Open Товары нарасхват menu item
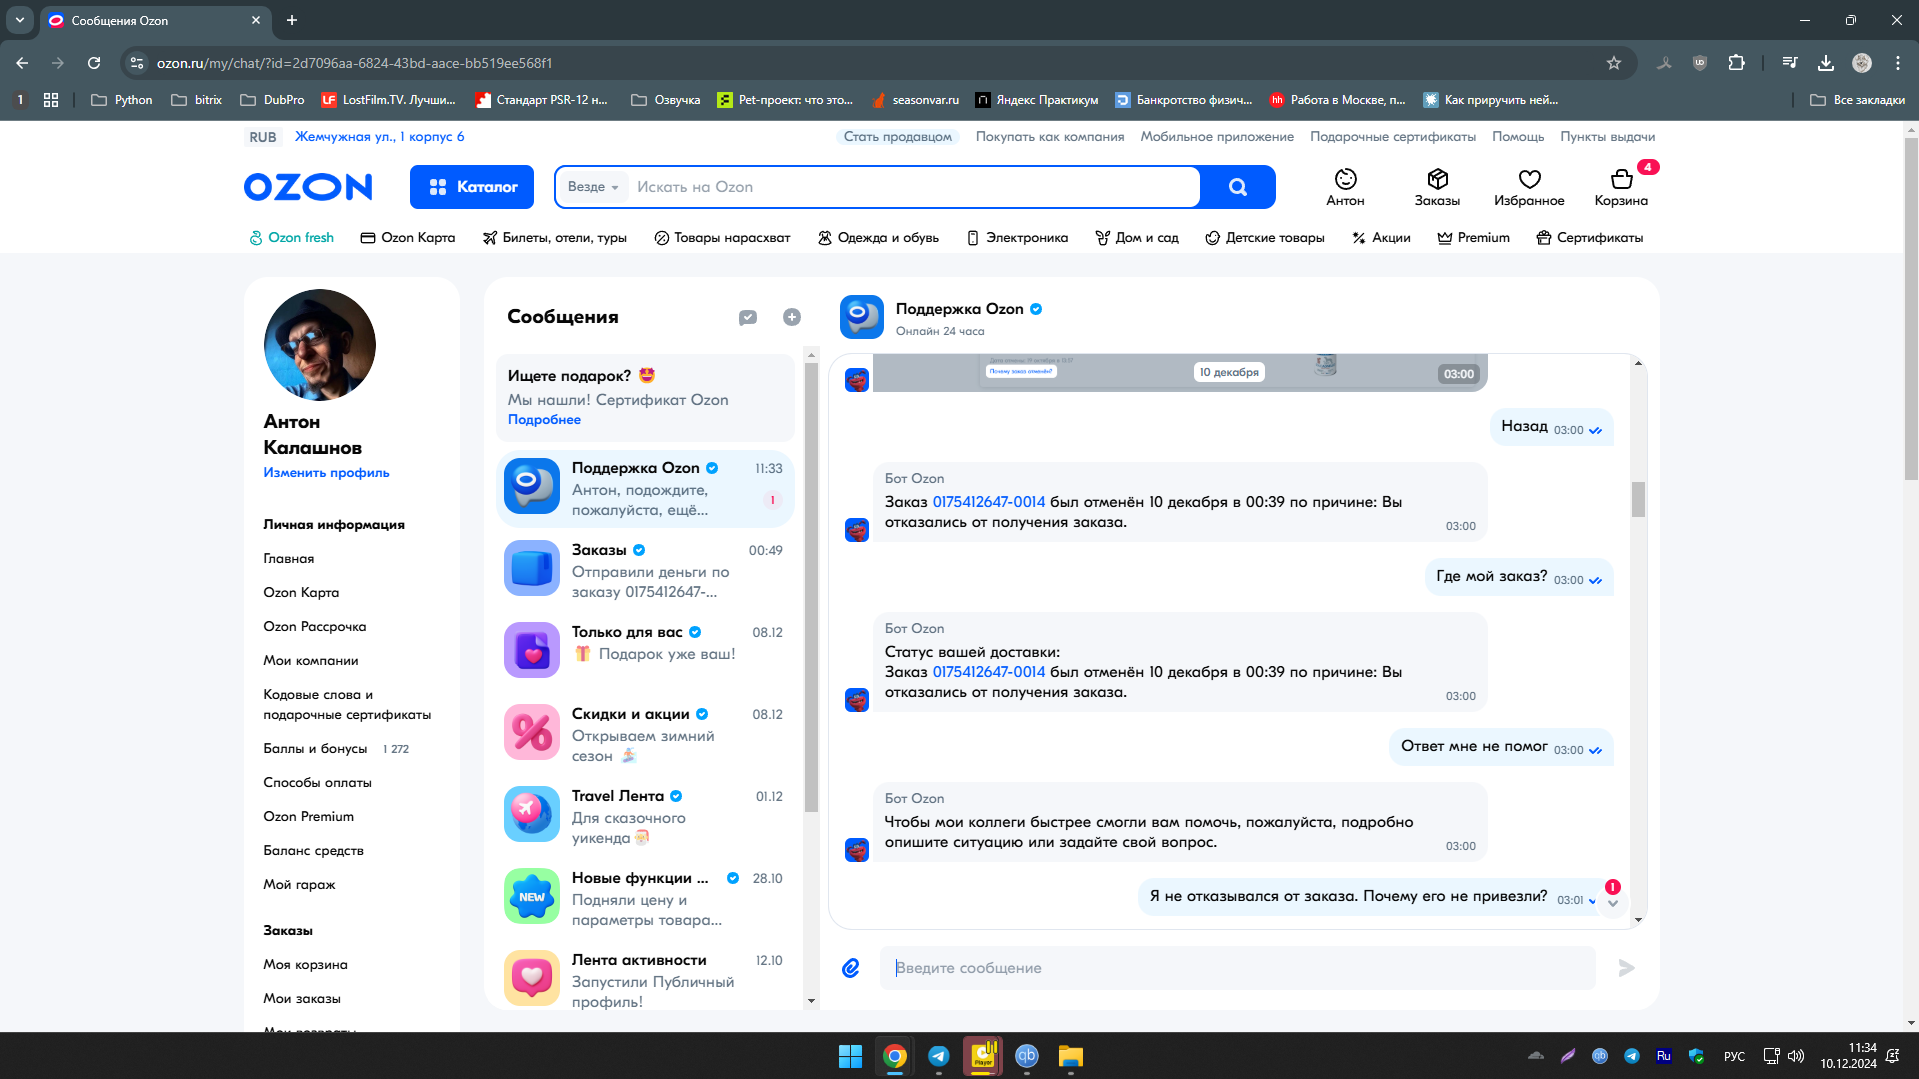1919x1079 pixels. pyautogui.click(x=722, y=238)
